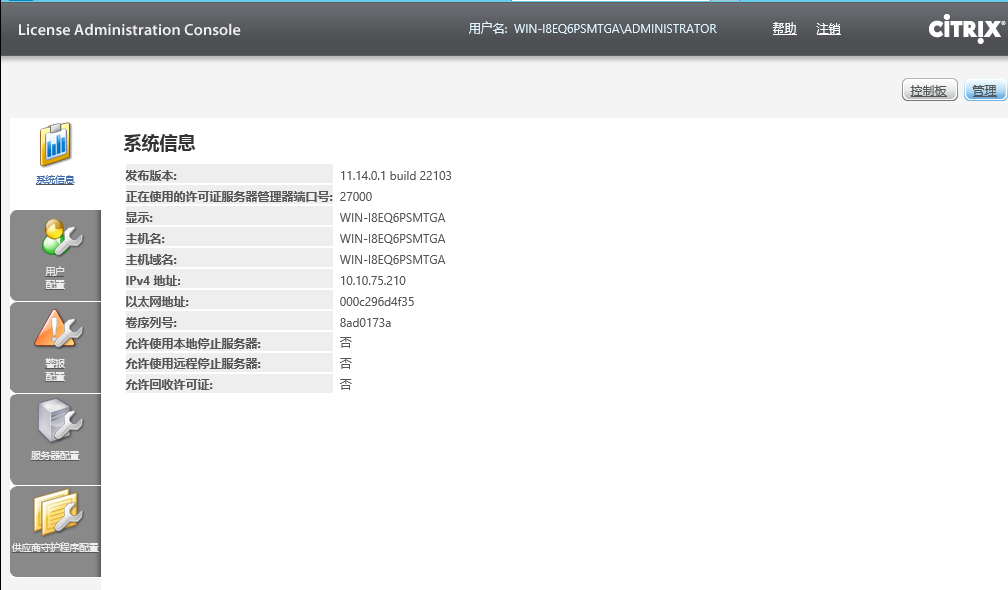Select the Ethernet address 000c296d4f35
Viewport: 1008px width, 590px height.
[377, 301]
